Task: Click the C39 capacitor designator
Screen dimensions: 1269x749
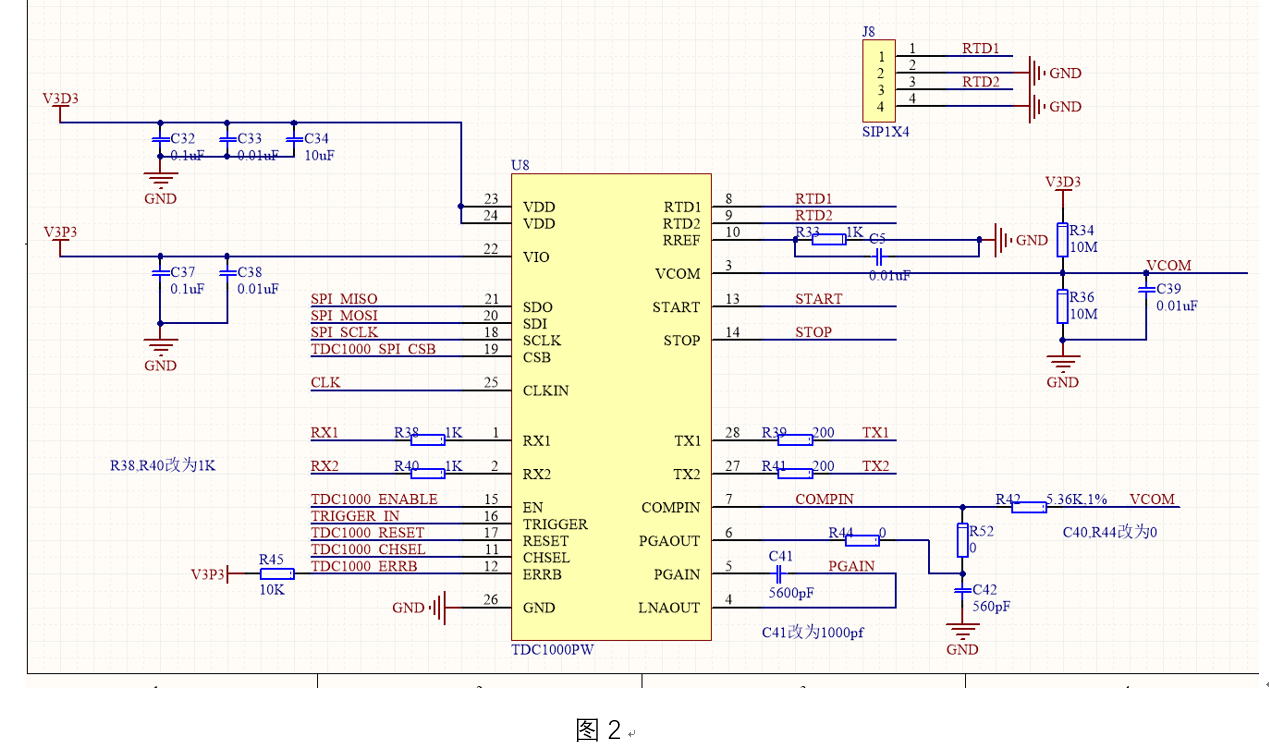Action: point(1169,288)
